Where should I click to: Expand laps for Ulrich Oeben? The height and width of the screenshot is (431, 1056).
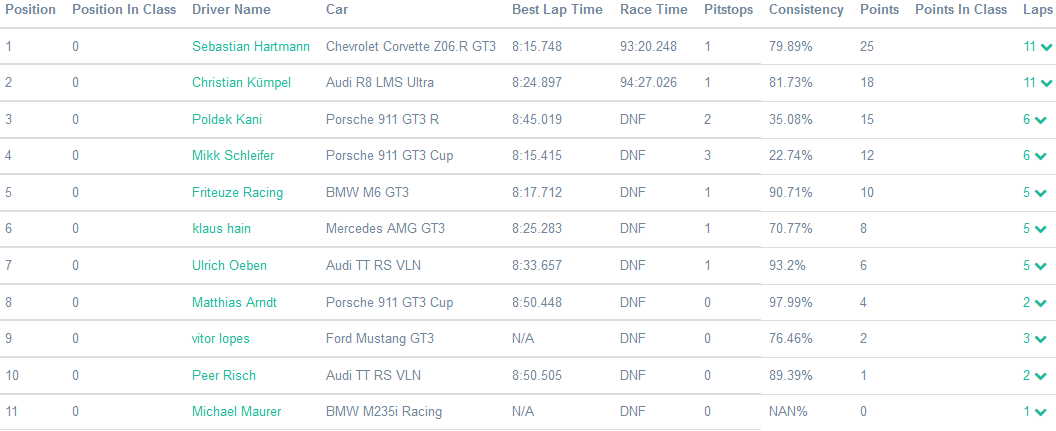click(x=1041, y=266)
